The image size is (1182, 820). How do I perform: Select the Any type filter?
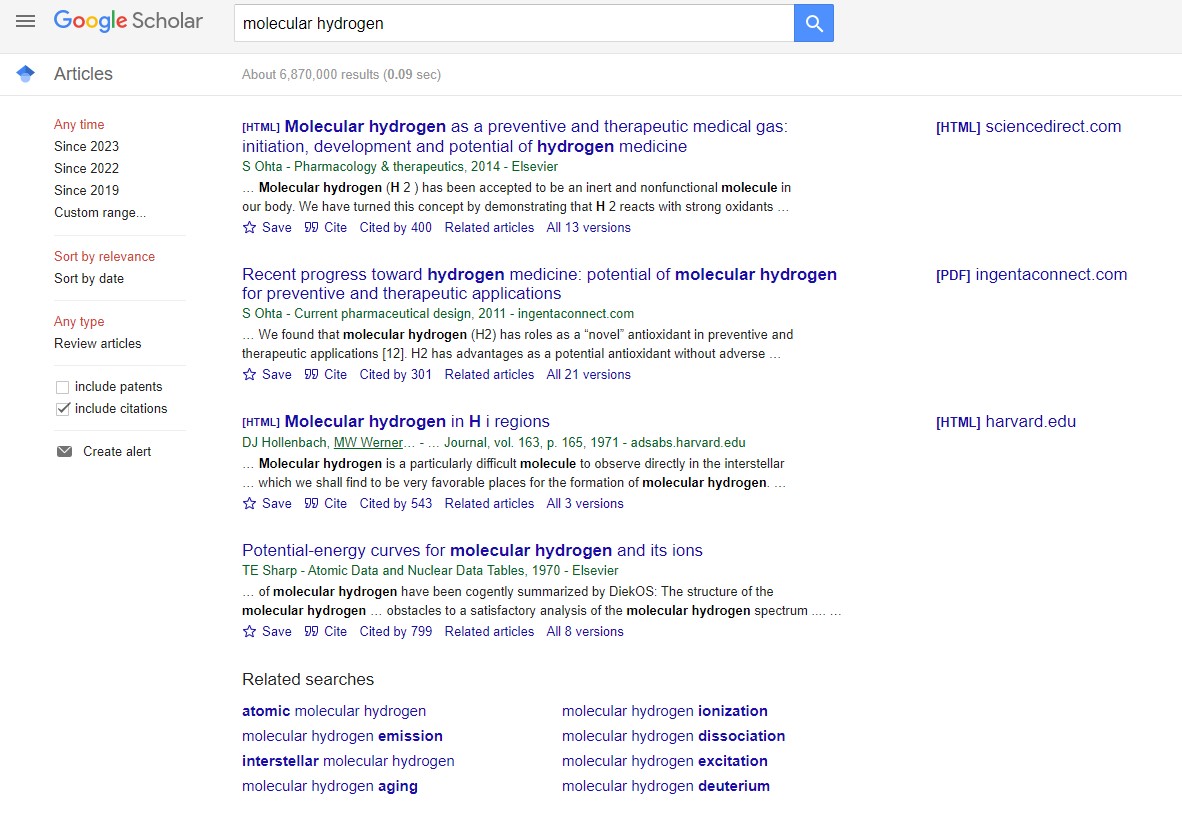point(79,321)
